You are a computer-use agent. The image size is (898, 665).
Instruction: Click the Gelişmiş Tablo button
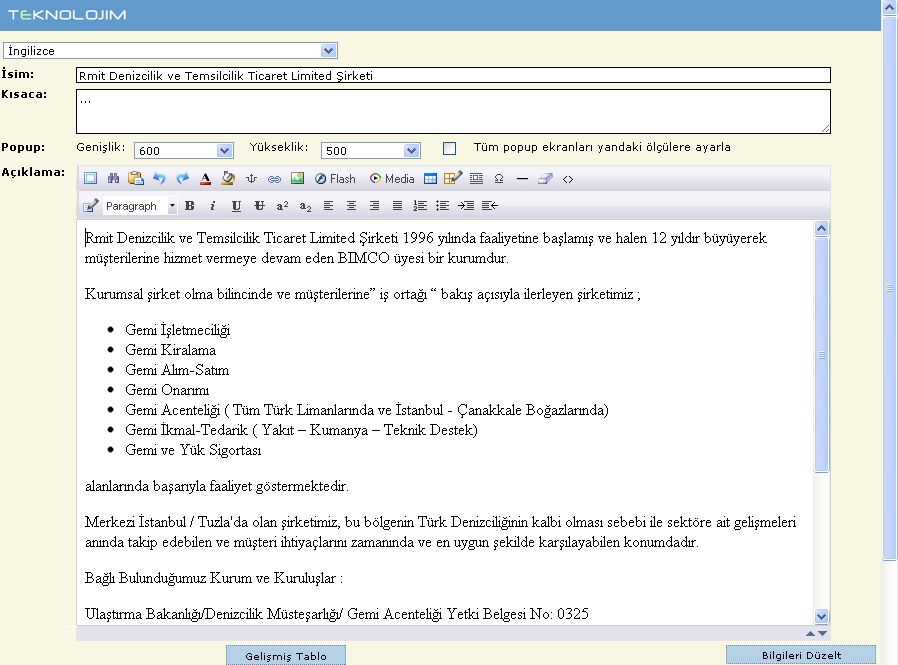click(286, 655)
